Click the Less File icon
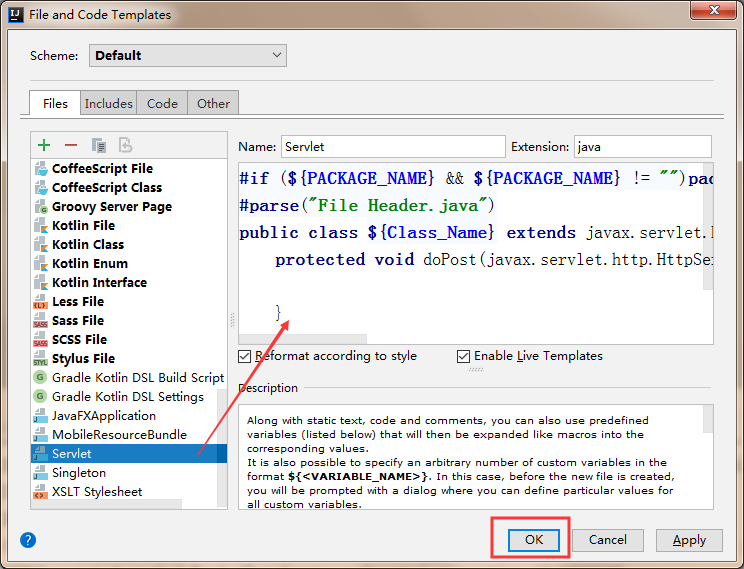 click(x=41, y=301)
